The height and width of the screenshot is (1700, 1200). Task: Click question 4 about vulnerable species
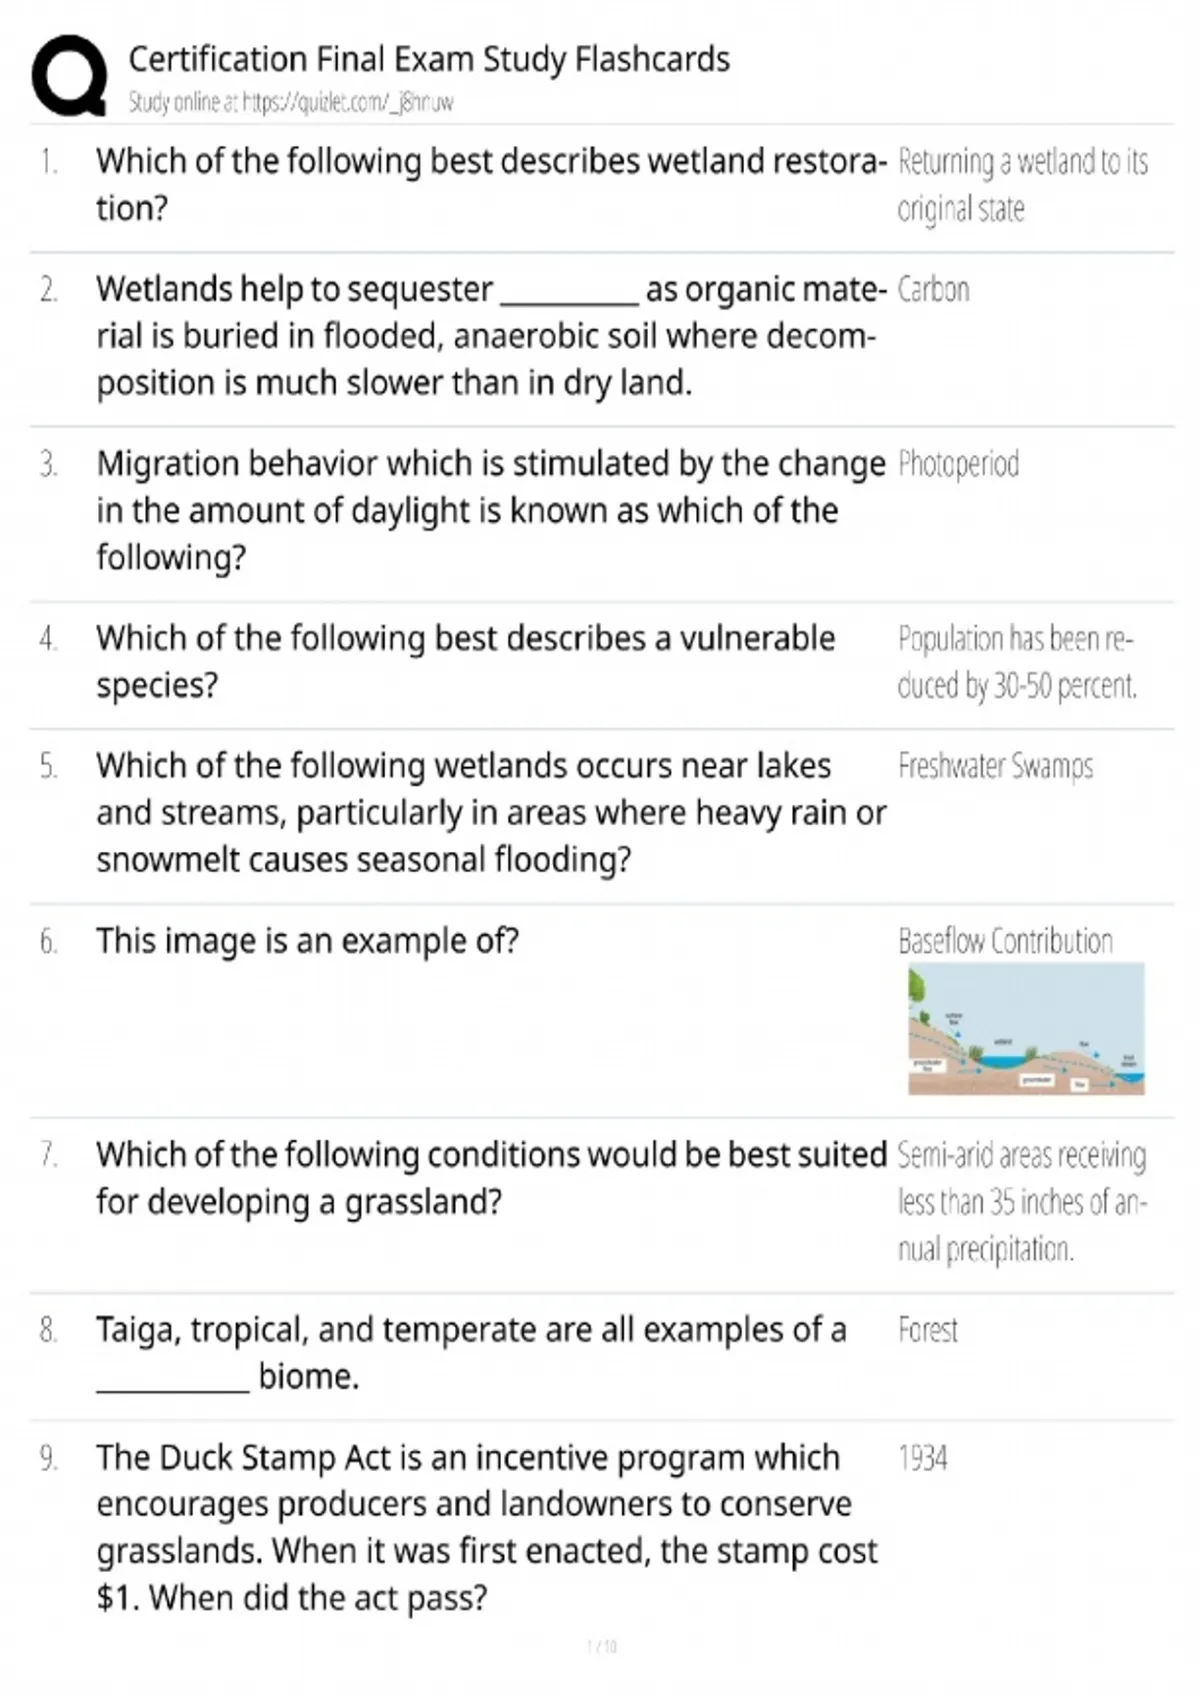pyautogui.click(x=466, y=661)
